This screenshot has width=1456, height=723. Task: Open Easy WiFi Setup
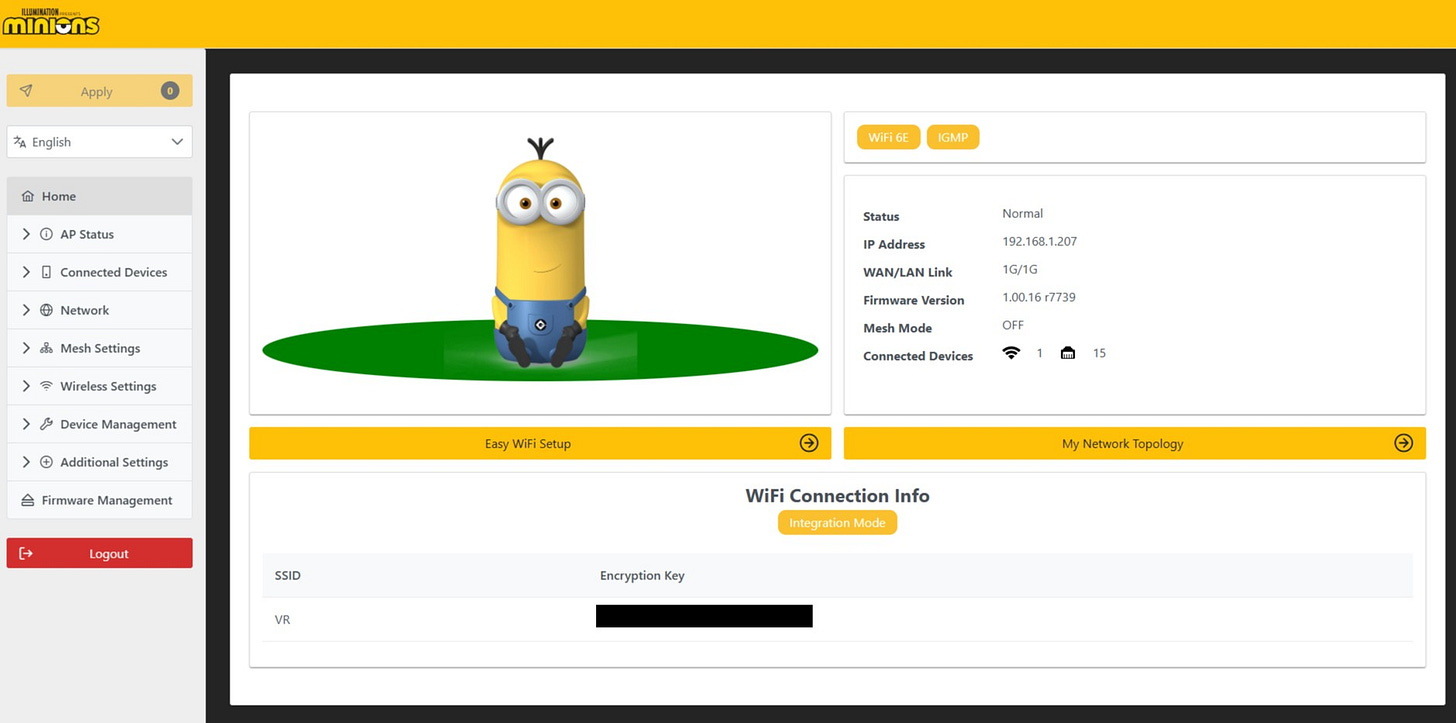coord(540,443)
